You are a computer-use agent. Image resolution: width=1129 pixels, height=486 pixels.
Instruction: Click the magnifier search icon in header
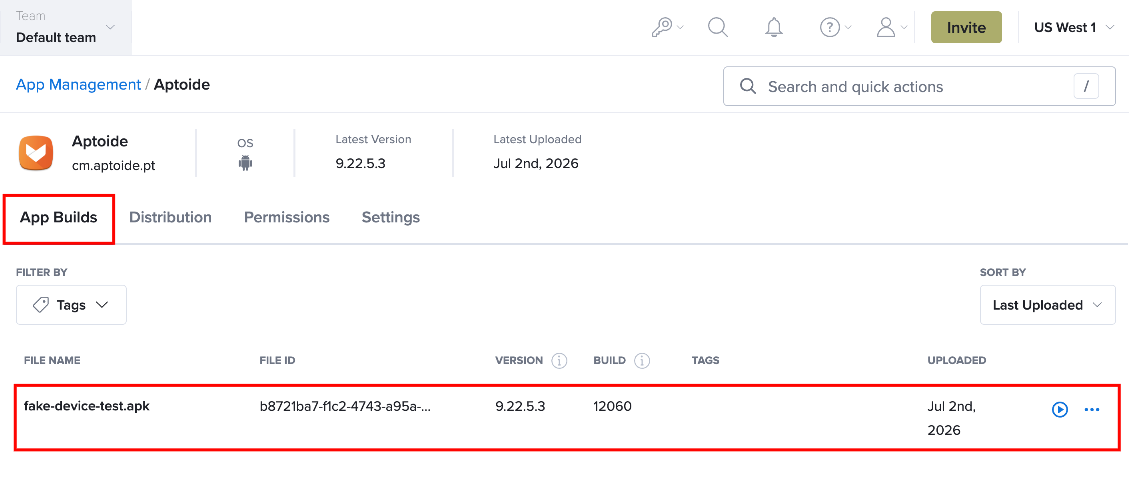(x=718, y=27)
